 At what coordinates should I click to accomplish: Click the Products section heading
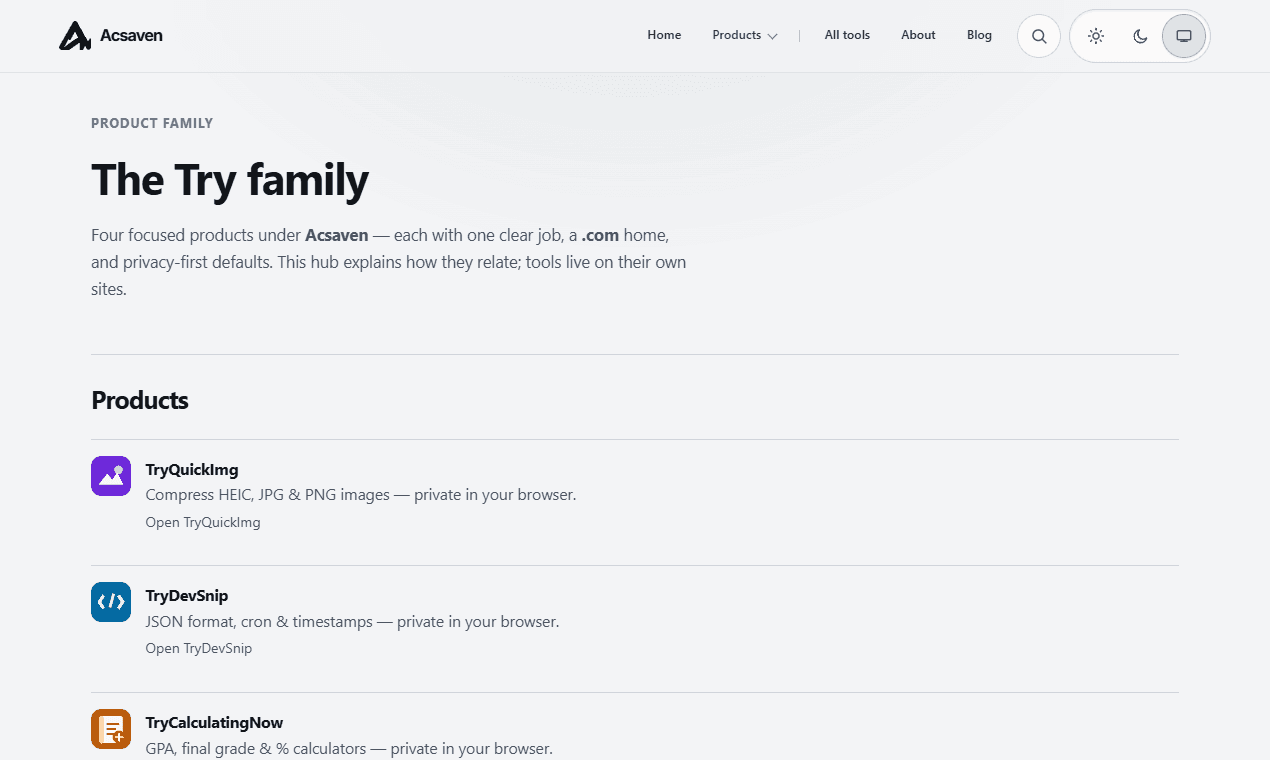point(140,401)
